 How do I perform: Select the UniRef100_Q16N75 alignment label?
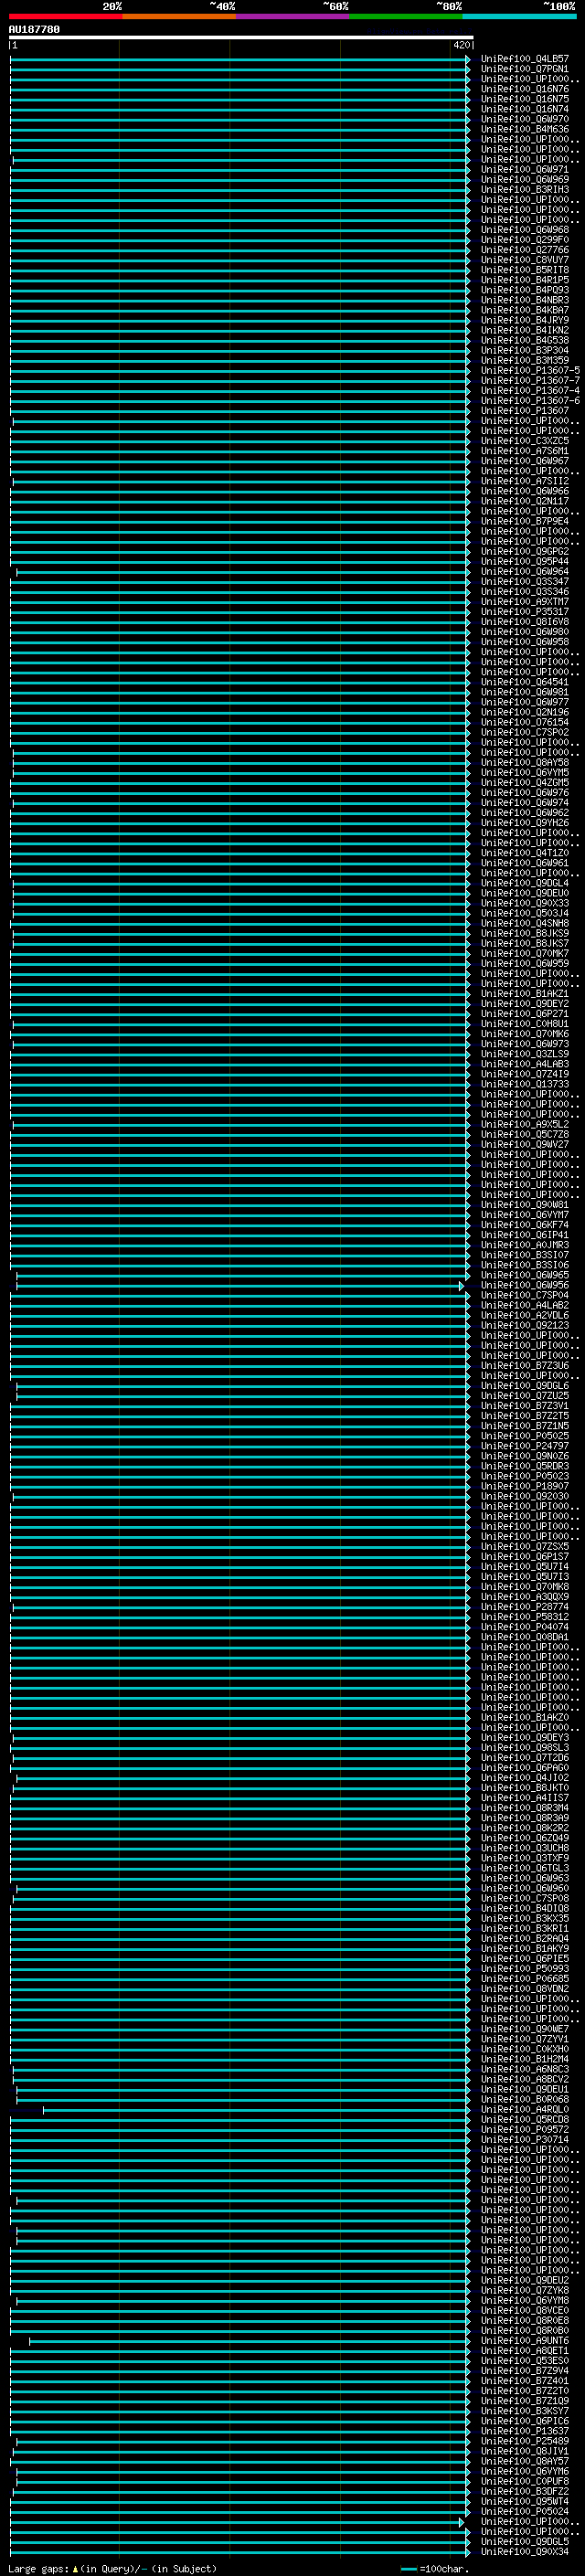click(525, 99)
